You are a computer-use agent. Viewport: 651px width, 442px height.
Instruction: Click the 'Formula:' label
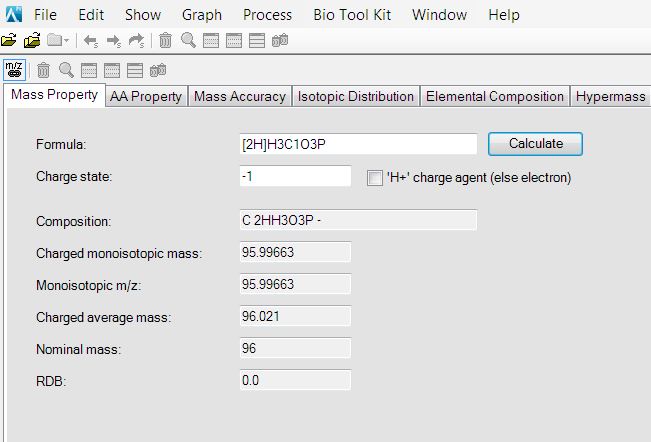(61, 144)
